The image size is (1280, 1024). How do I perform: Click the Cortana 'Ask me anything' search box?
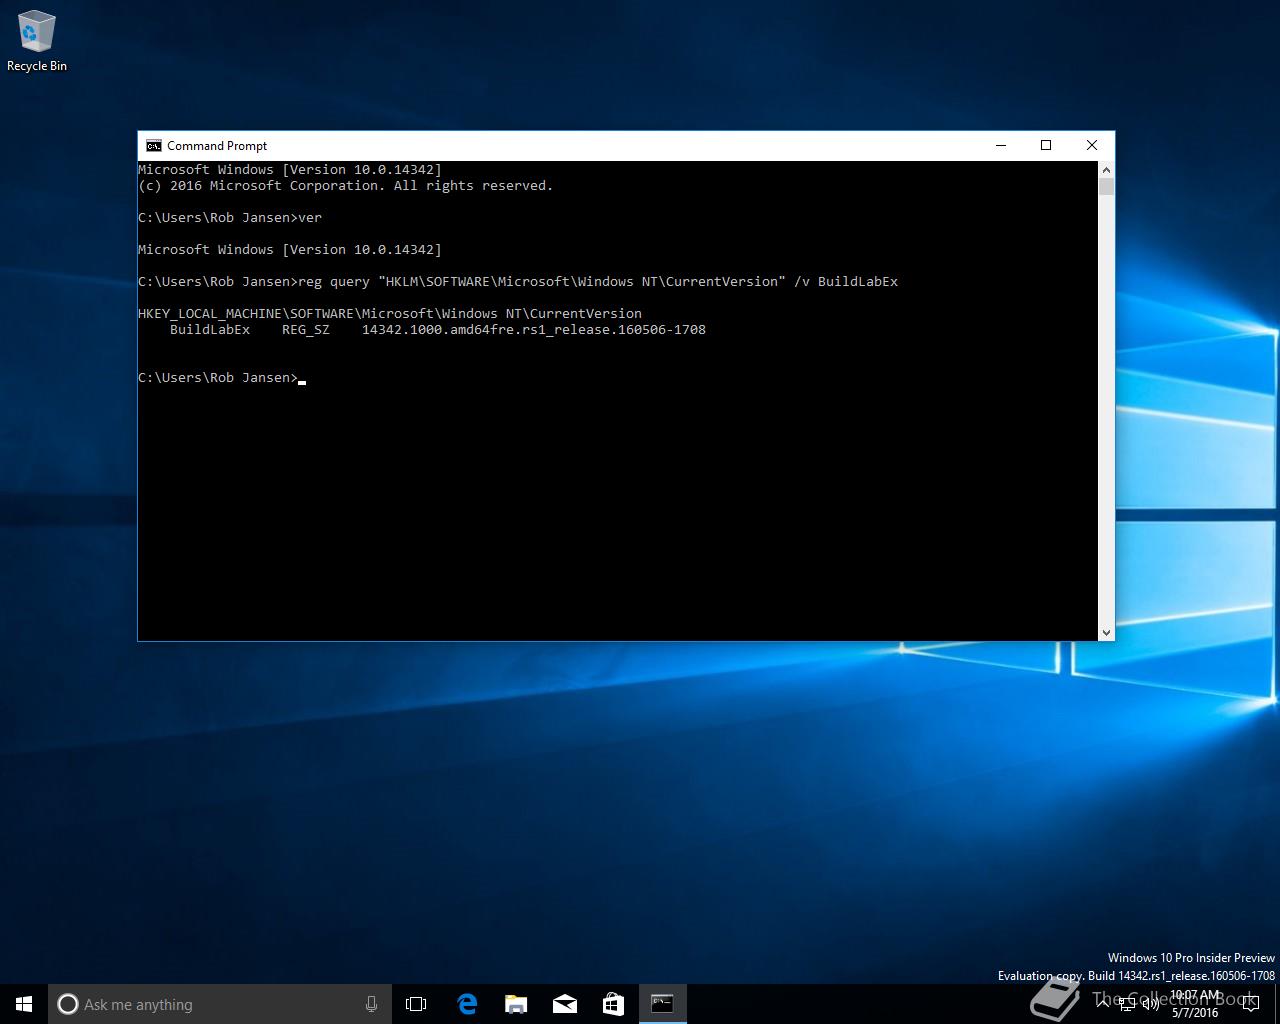[220, 1004]
